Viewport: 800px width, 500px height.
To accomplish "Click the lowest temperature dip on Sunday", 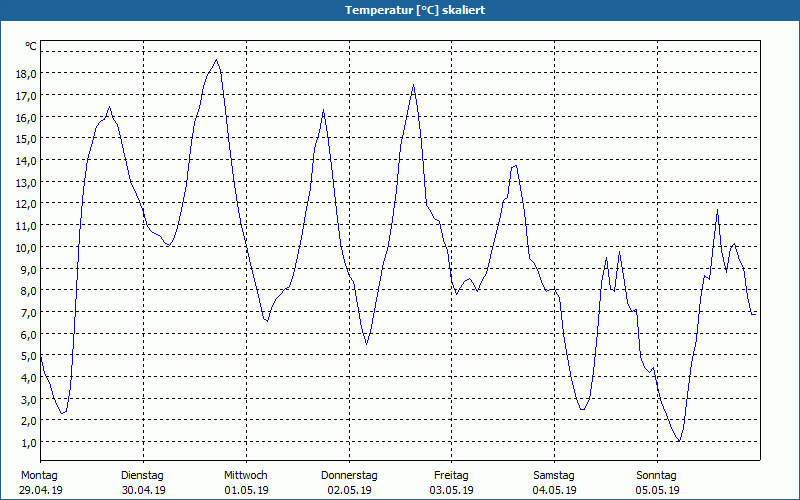I will [x=679, y=441].
